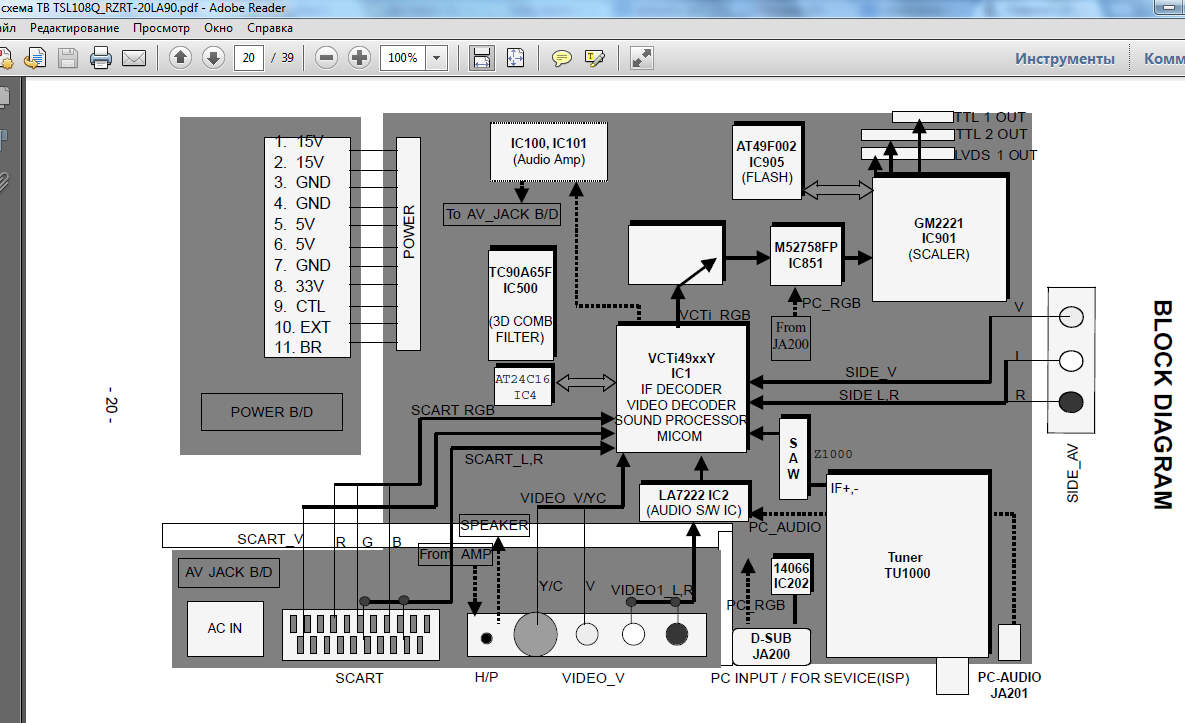This screenshot has width=1185, height=723.
Task: Open the Инструменты panel
Action: [x=1064, y=58]
